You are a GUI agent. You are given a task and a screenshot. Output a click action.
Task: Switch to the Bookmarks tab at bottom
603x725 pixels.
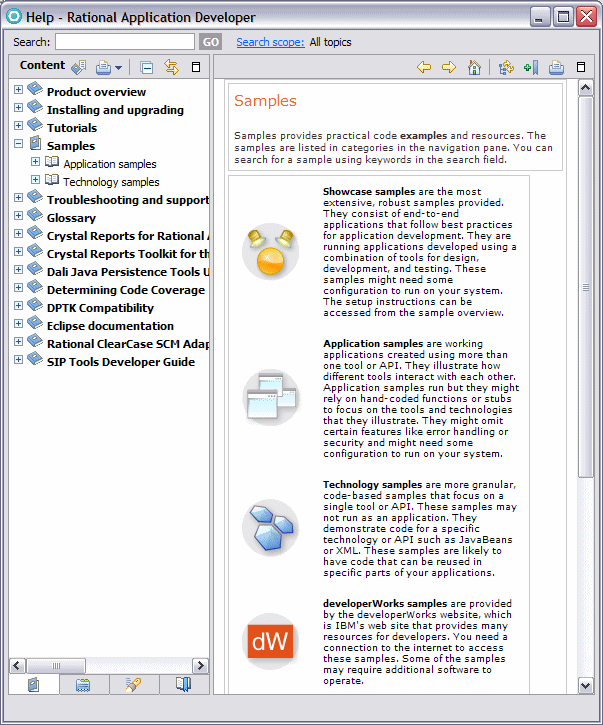click(184, 684)
